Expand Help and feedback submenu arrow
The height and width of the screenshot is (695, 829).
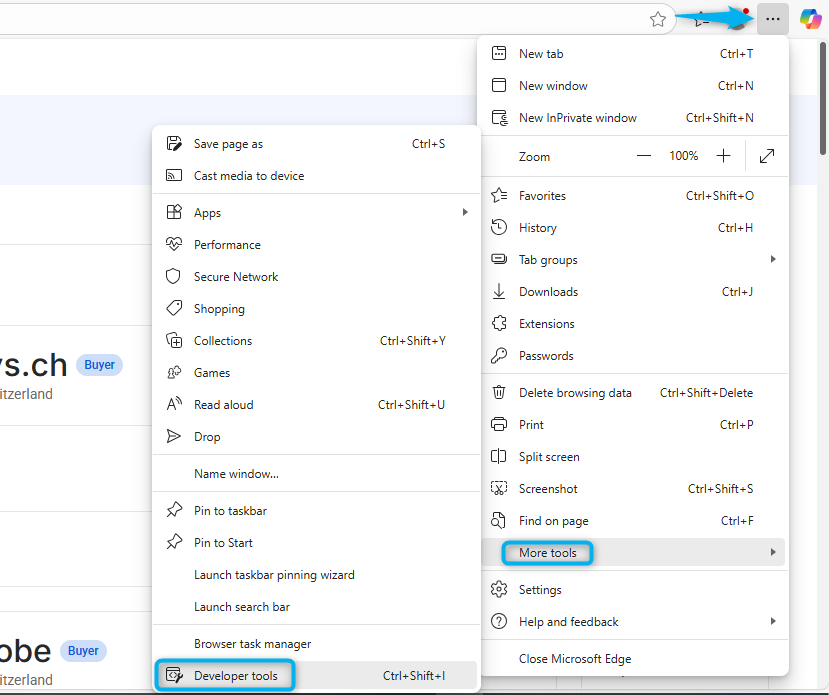tap(773, 621)
